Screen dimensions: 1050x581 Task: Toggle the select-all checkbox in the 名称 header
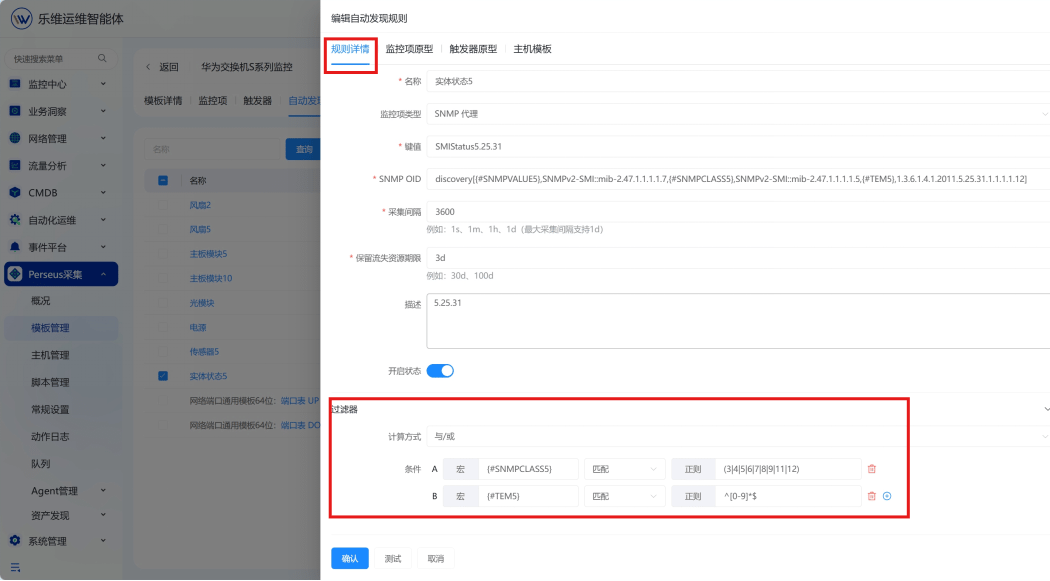163,180
